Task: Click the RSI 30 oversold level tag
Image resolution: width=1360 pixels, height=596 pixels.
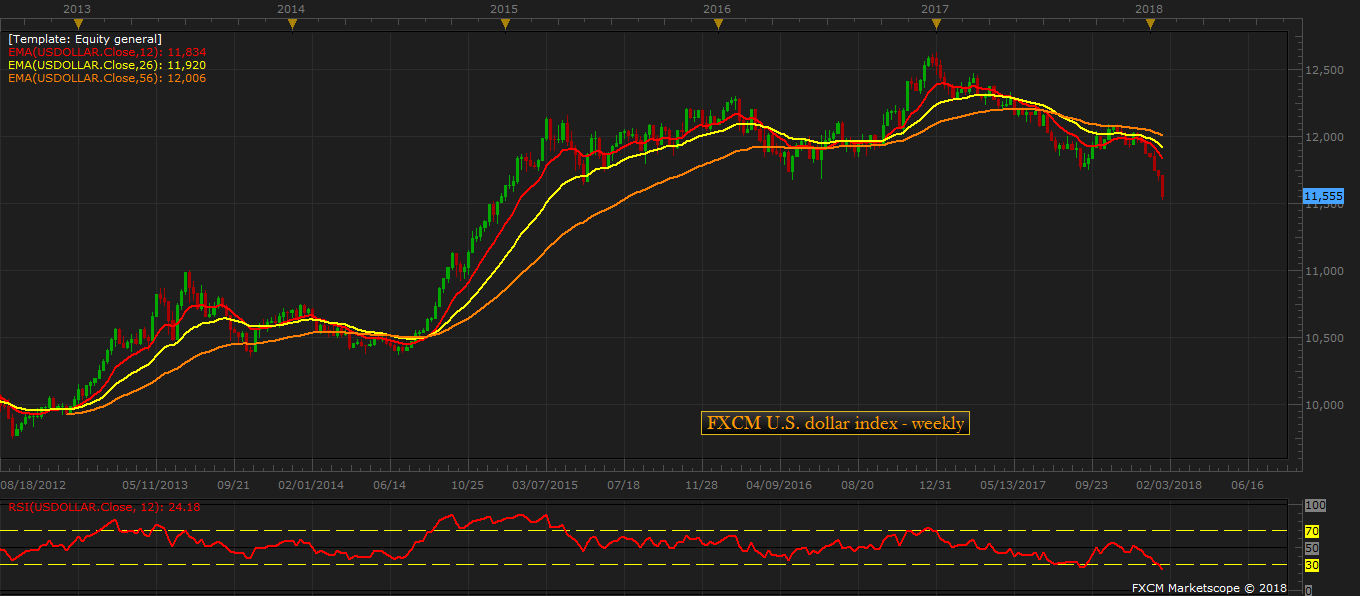Action: click(x=1311, y=566)
